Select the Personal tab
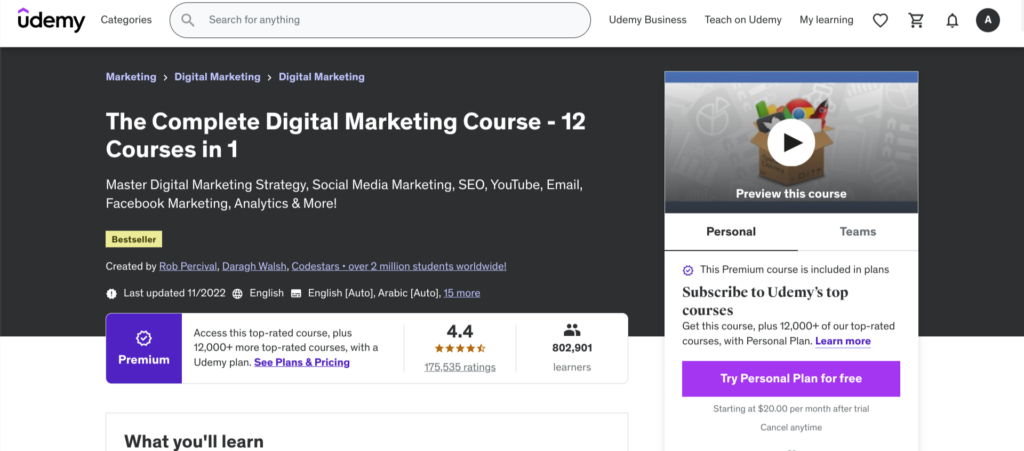Screen dimensions: 1024x451 (x=731, y=231)
